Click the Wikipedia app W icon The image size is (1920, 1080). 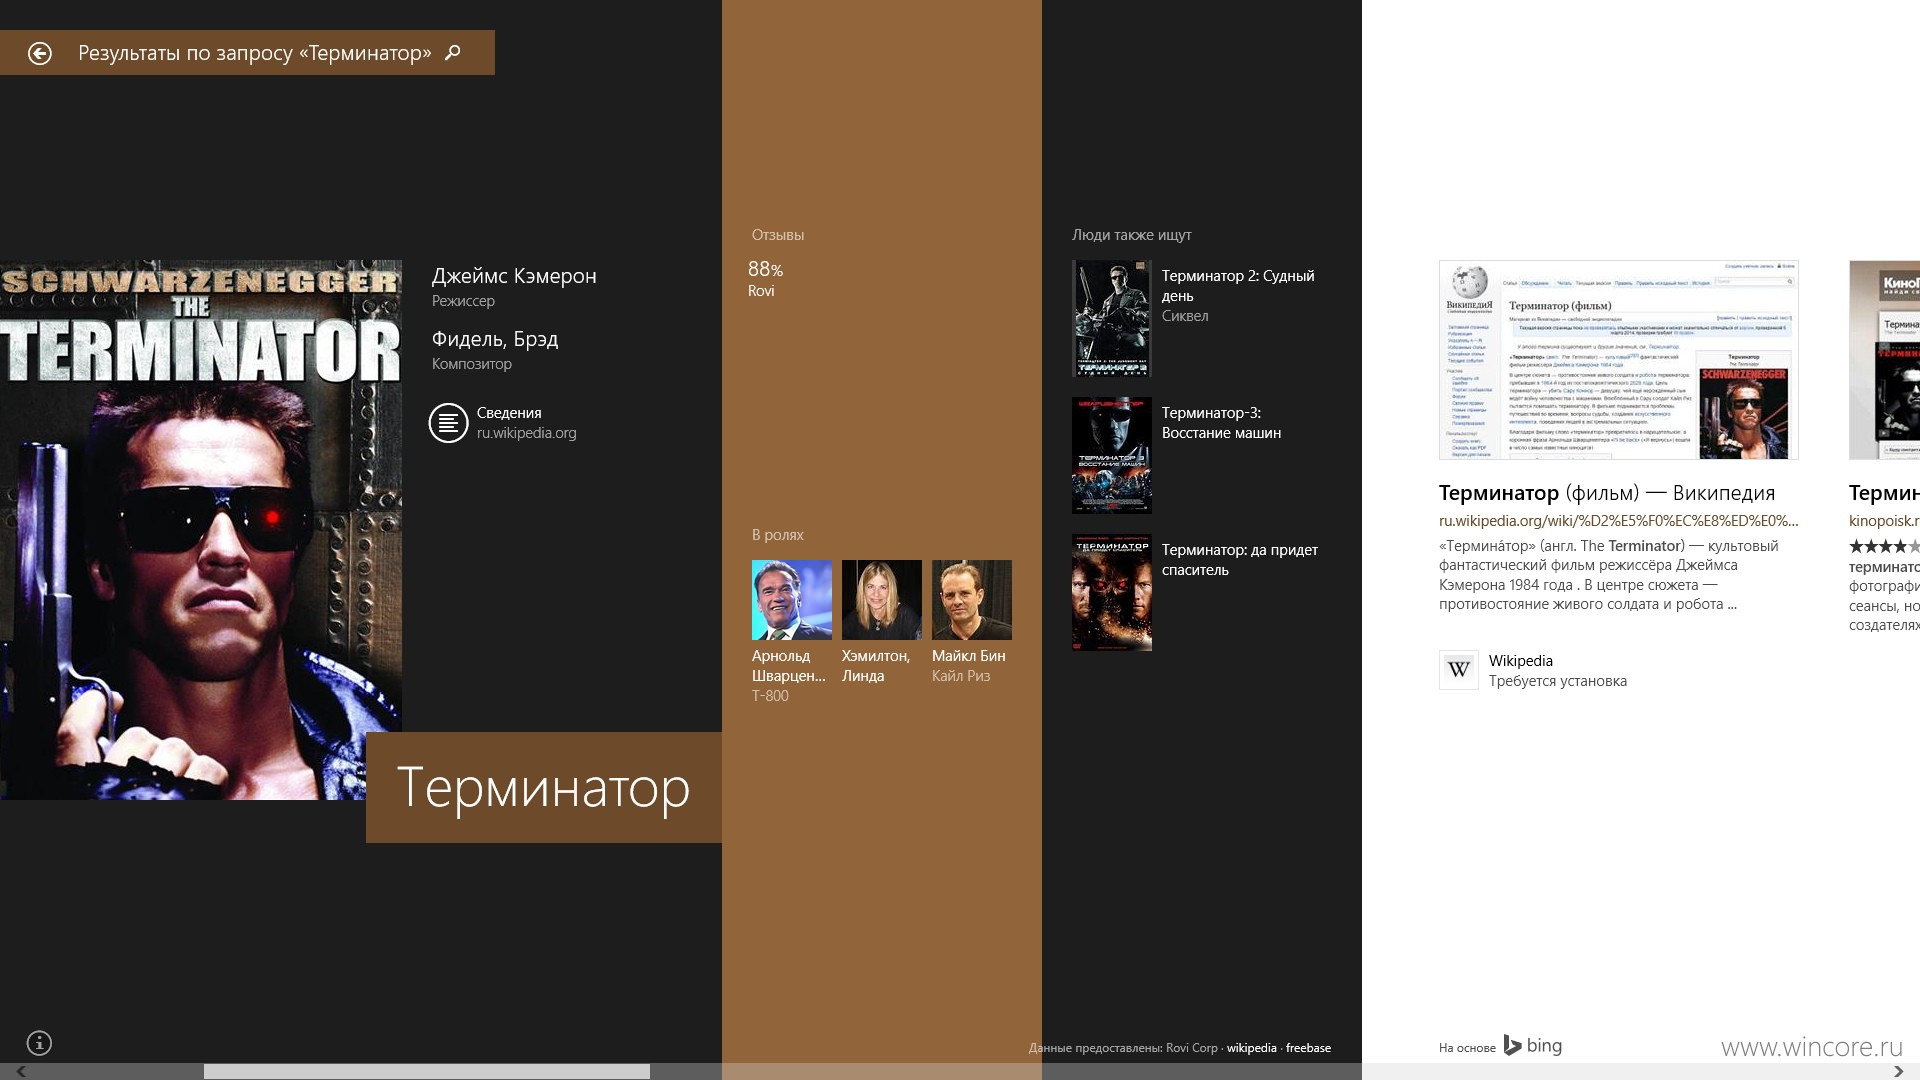coord(1458,670)
